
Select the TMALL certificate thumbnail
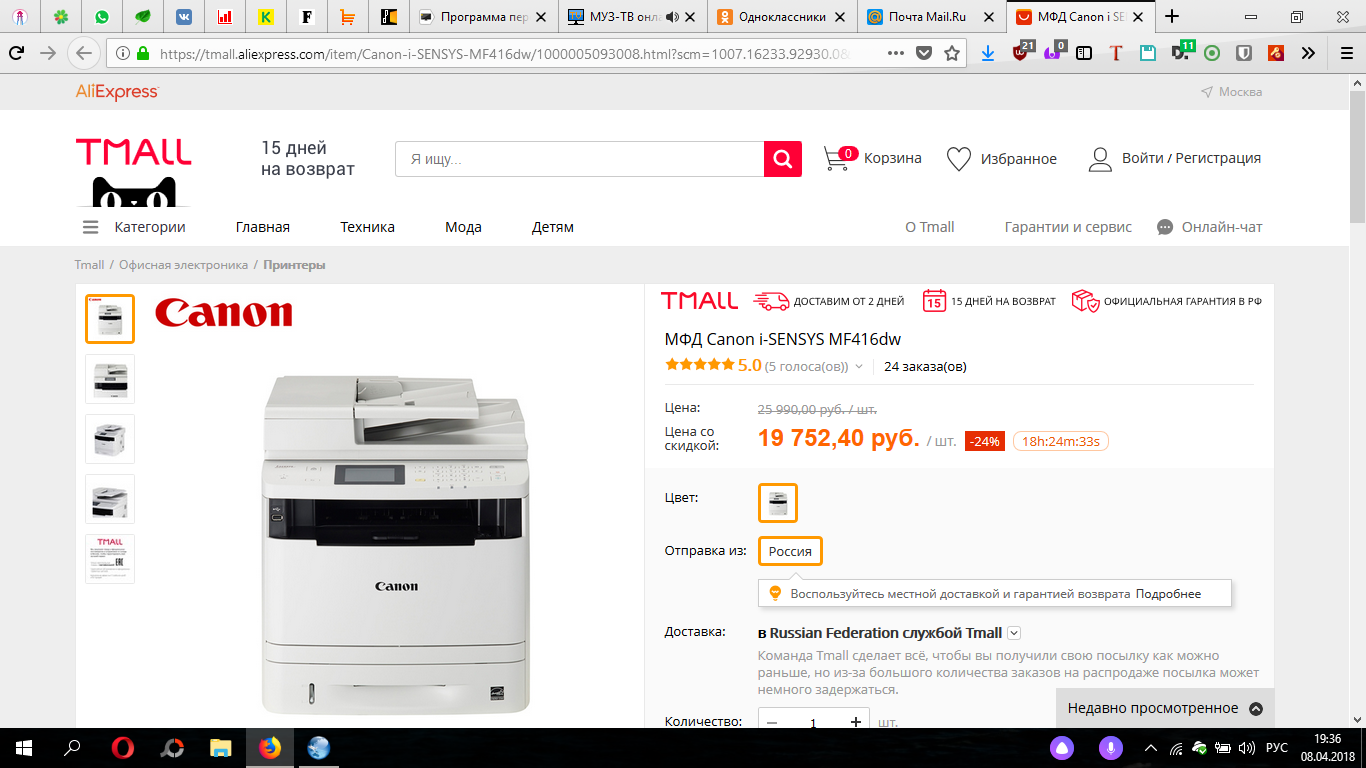[110, 559]
